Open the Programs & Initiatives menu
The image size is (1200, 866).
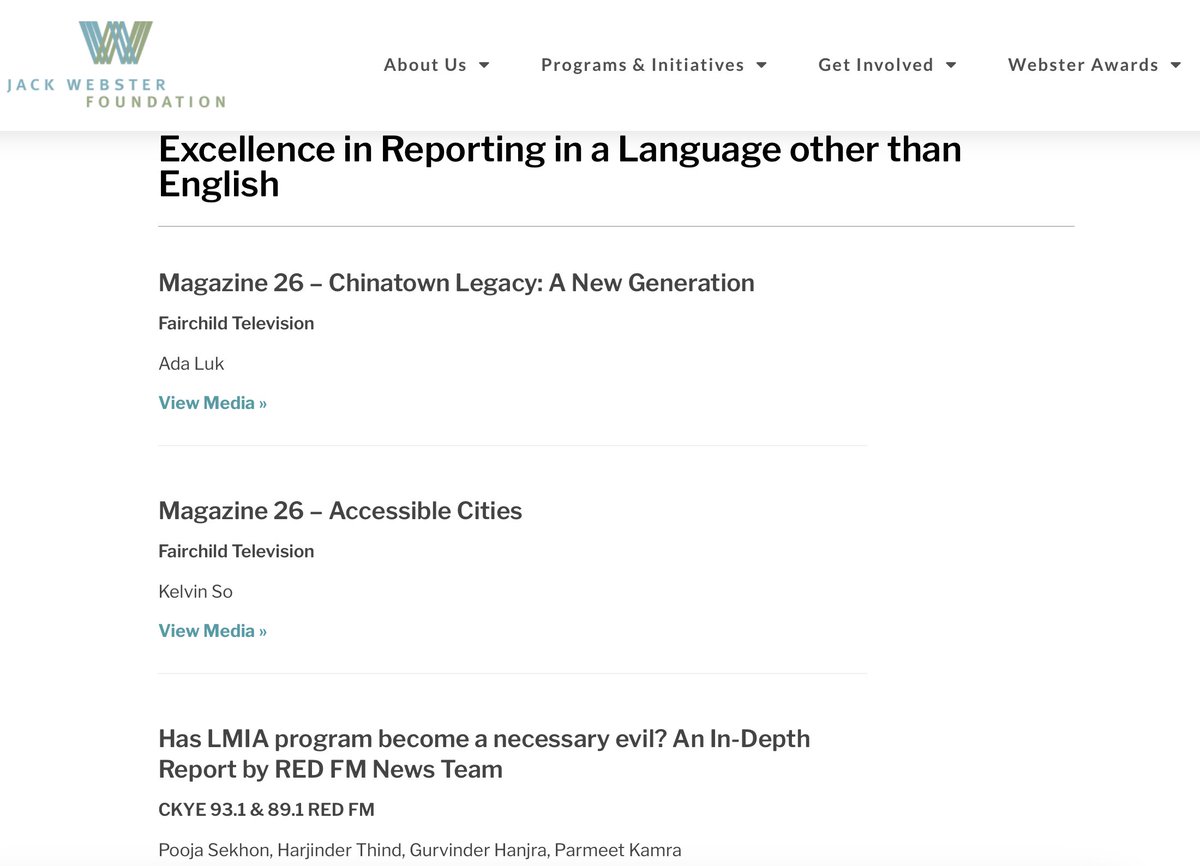[642, 65]
